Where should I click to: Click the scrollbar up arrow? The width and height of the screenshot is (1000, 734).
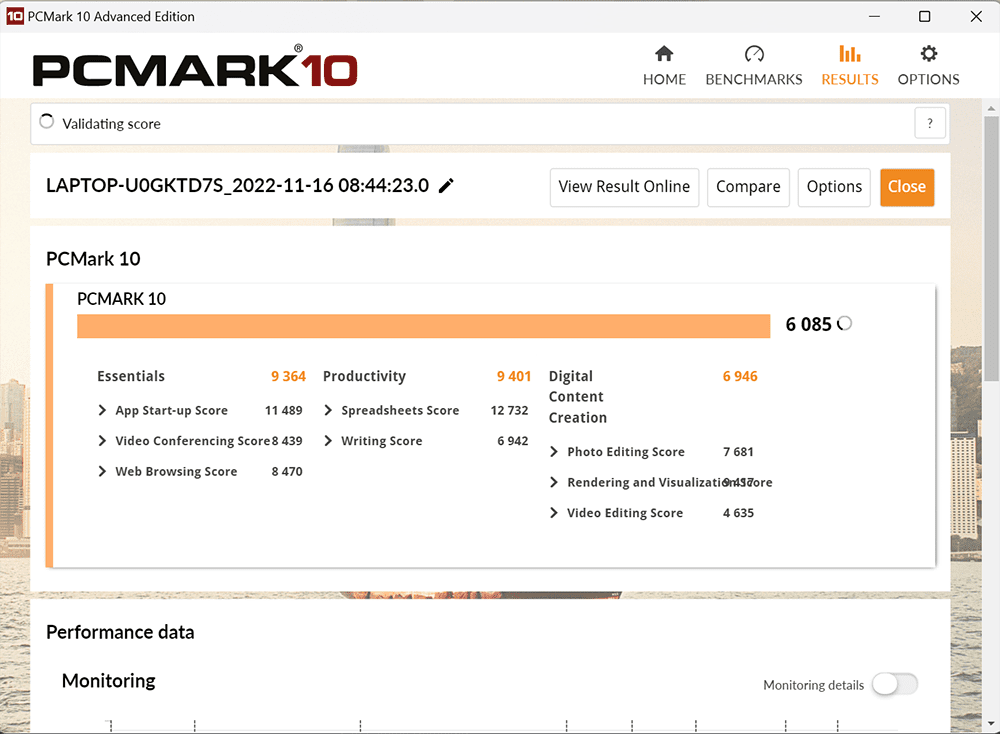pyautogui.click(x=991, y=108)
